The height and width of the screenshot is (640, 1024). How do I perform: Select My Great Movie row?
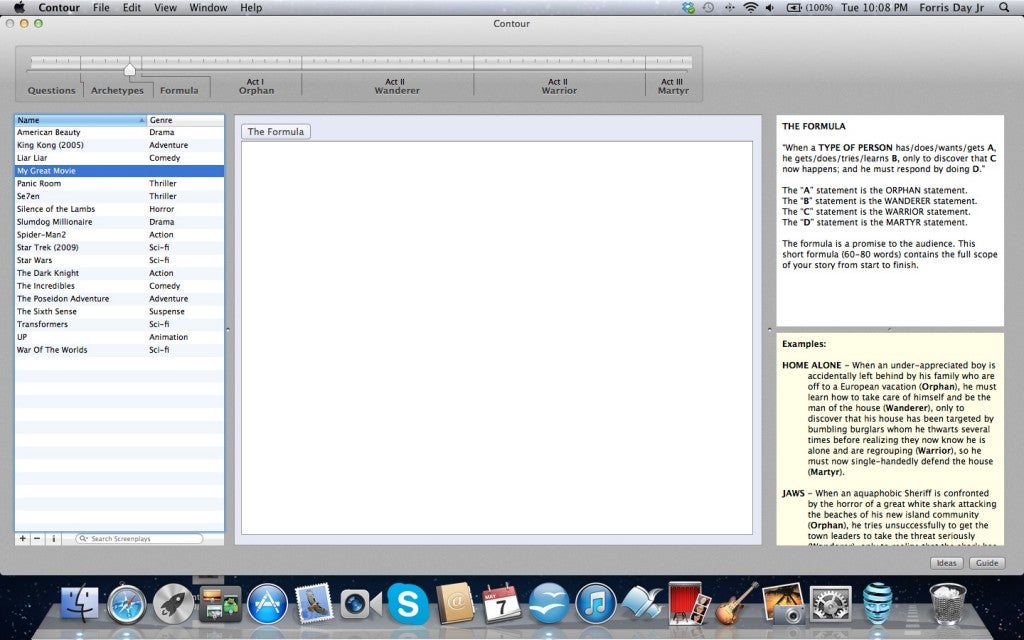(x=120, y=170)
